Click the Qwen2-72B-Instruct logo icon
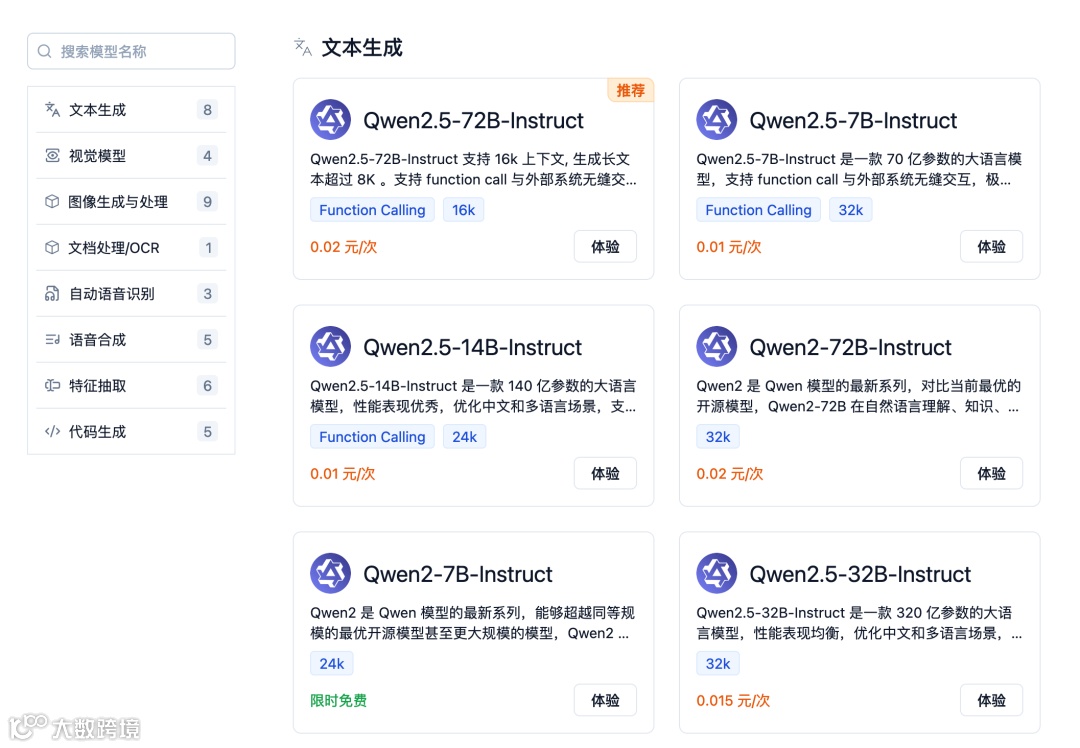The height and width of the screenshot is (748, 1080). point(717,346)
